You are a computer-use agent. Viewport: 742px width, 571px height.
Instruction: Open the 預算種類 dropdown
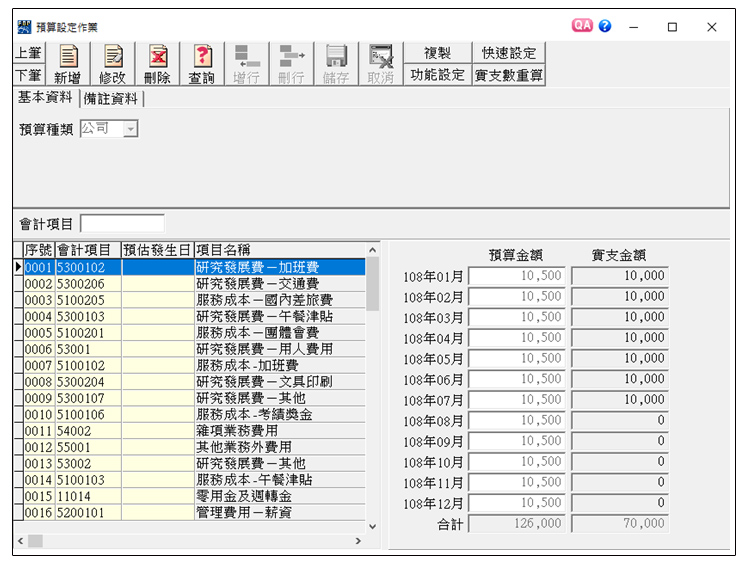130,129
